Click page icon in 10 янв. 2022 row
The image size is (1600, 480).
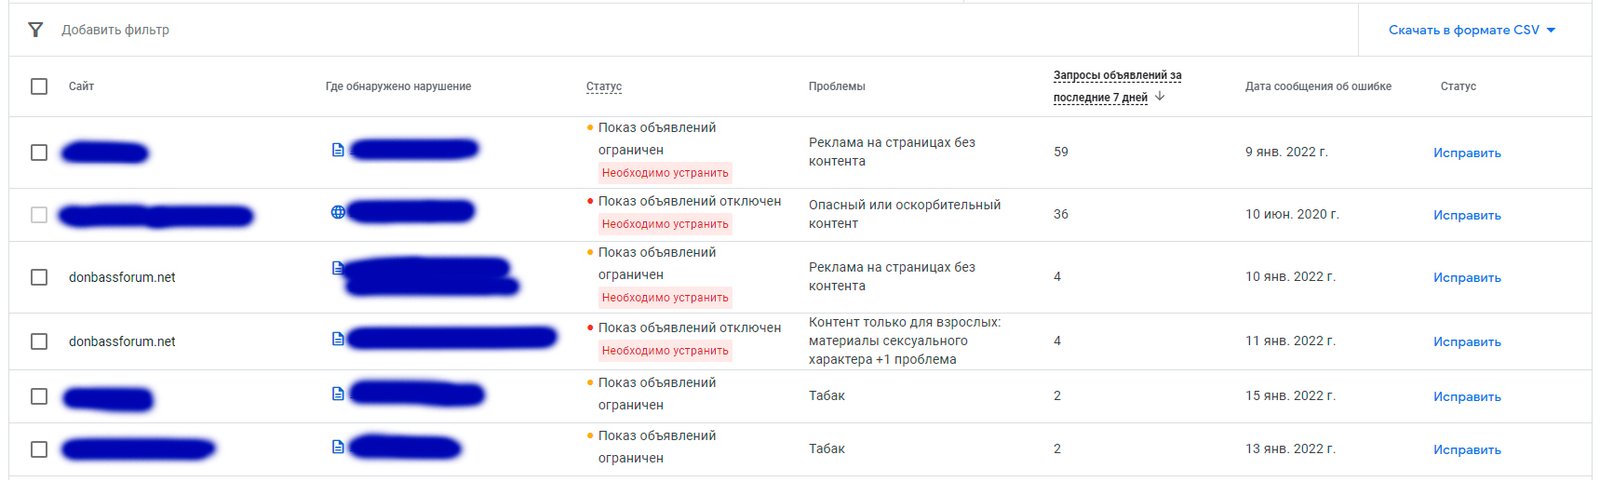[x=338, y=268]
